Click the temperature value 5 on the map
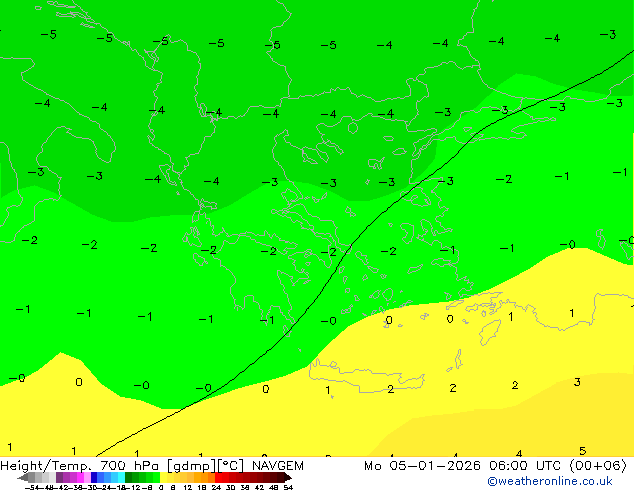 (582, 450)
